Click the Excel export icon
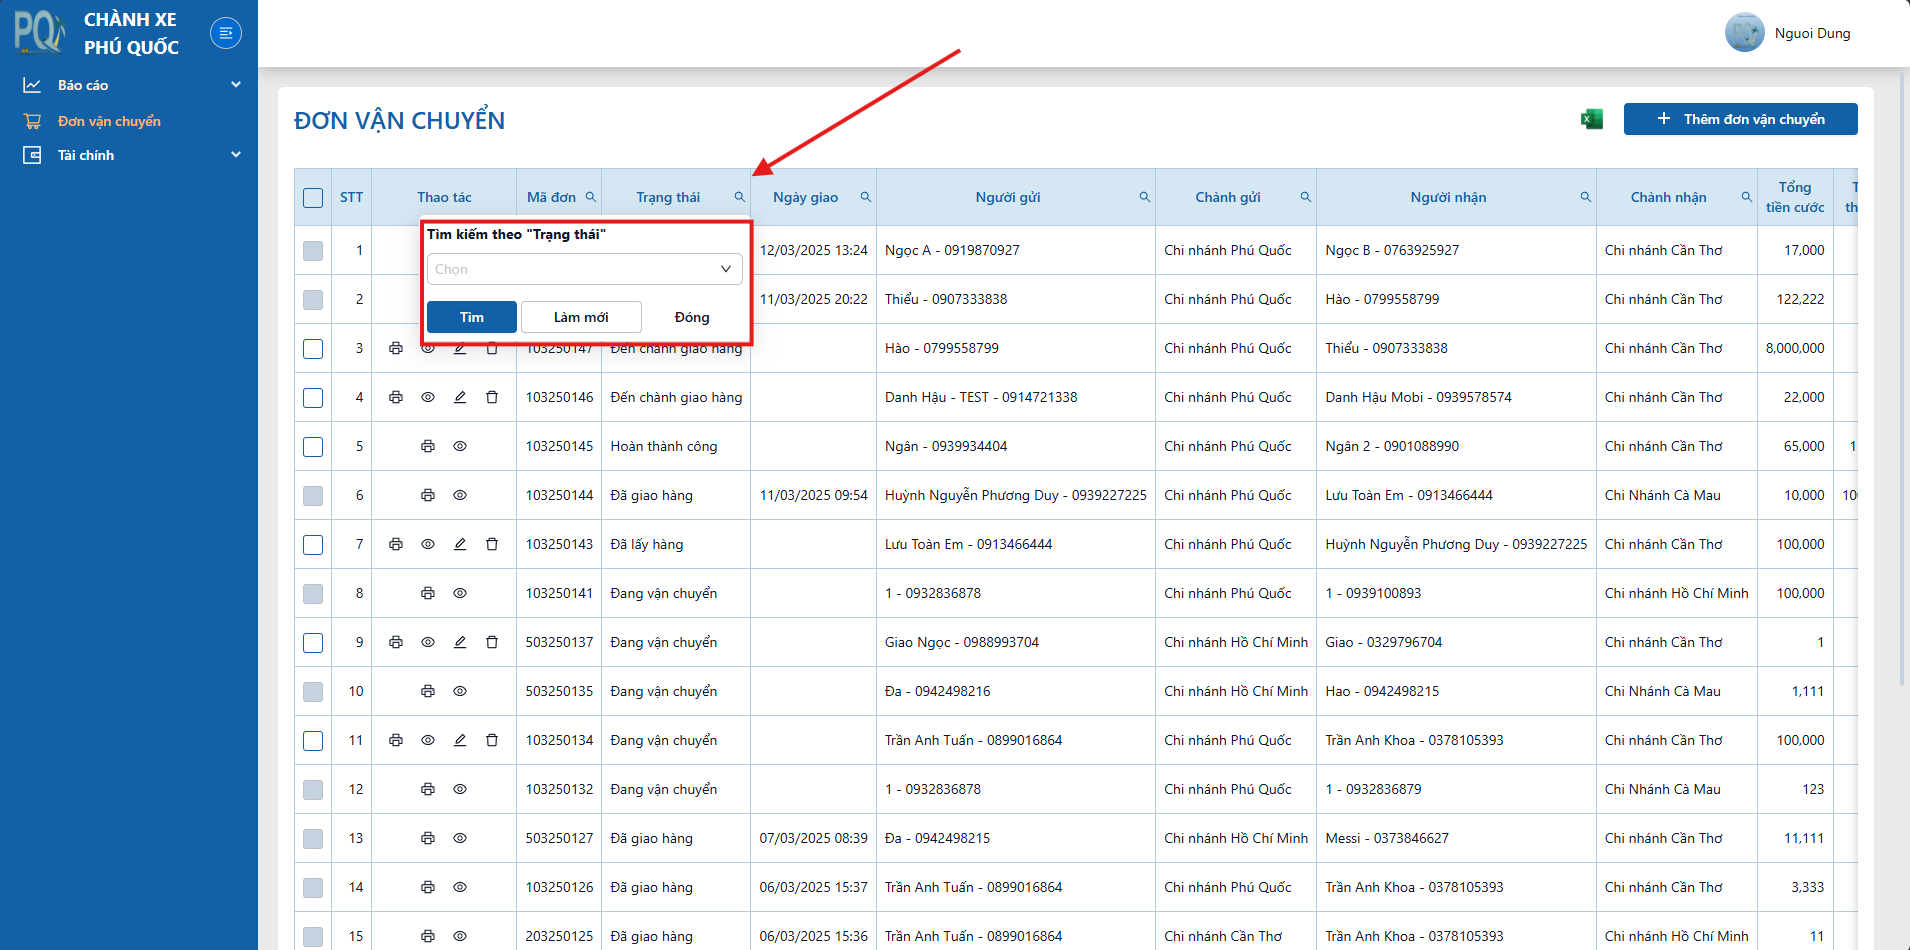1910x950 pixels. [x=1591, y=119]
